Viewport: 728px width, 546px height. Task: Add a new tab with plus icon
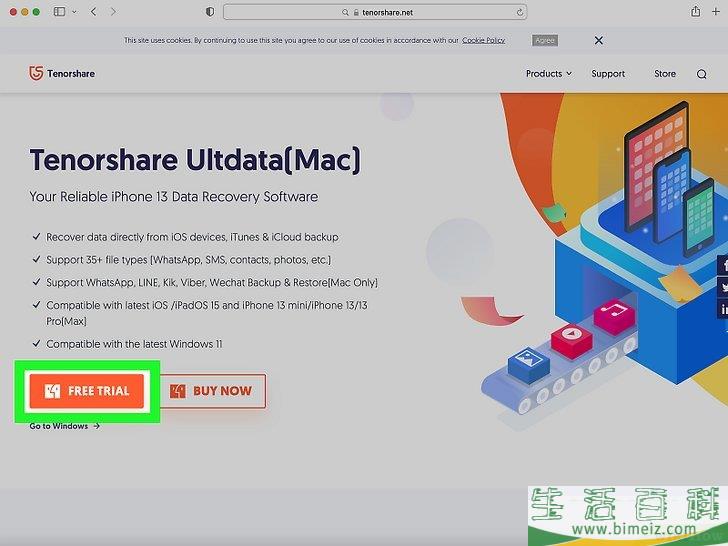(715, 12)
